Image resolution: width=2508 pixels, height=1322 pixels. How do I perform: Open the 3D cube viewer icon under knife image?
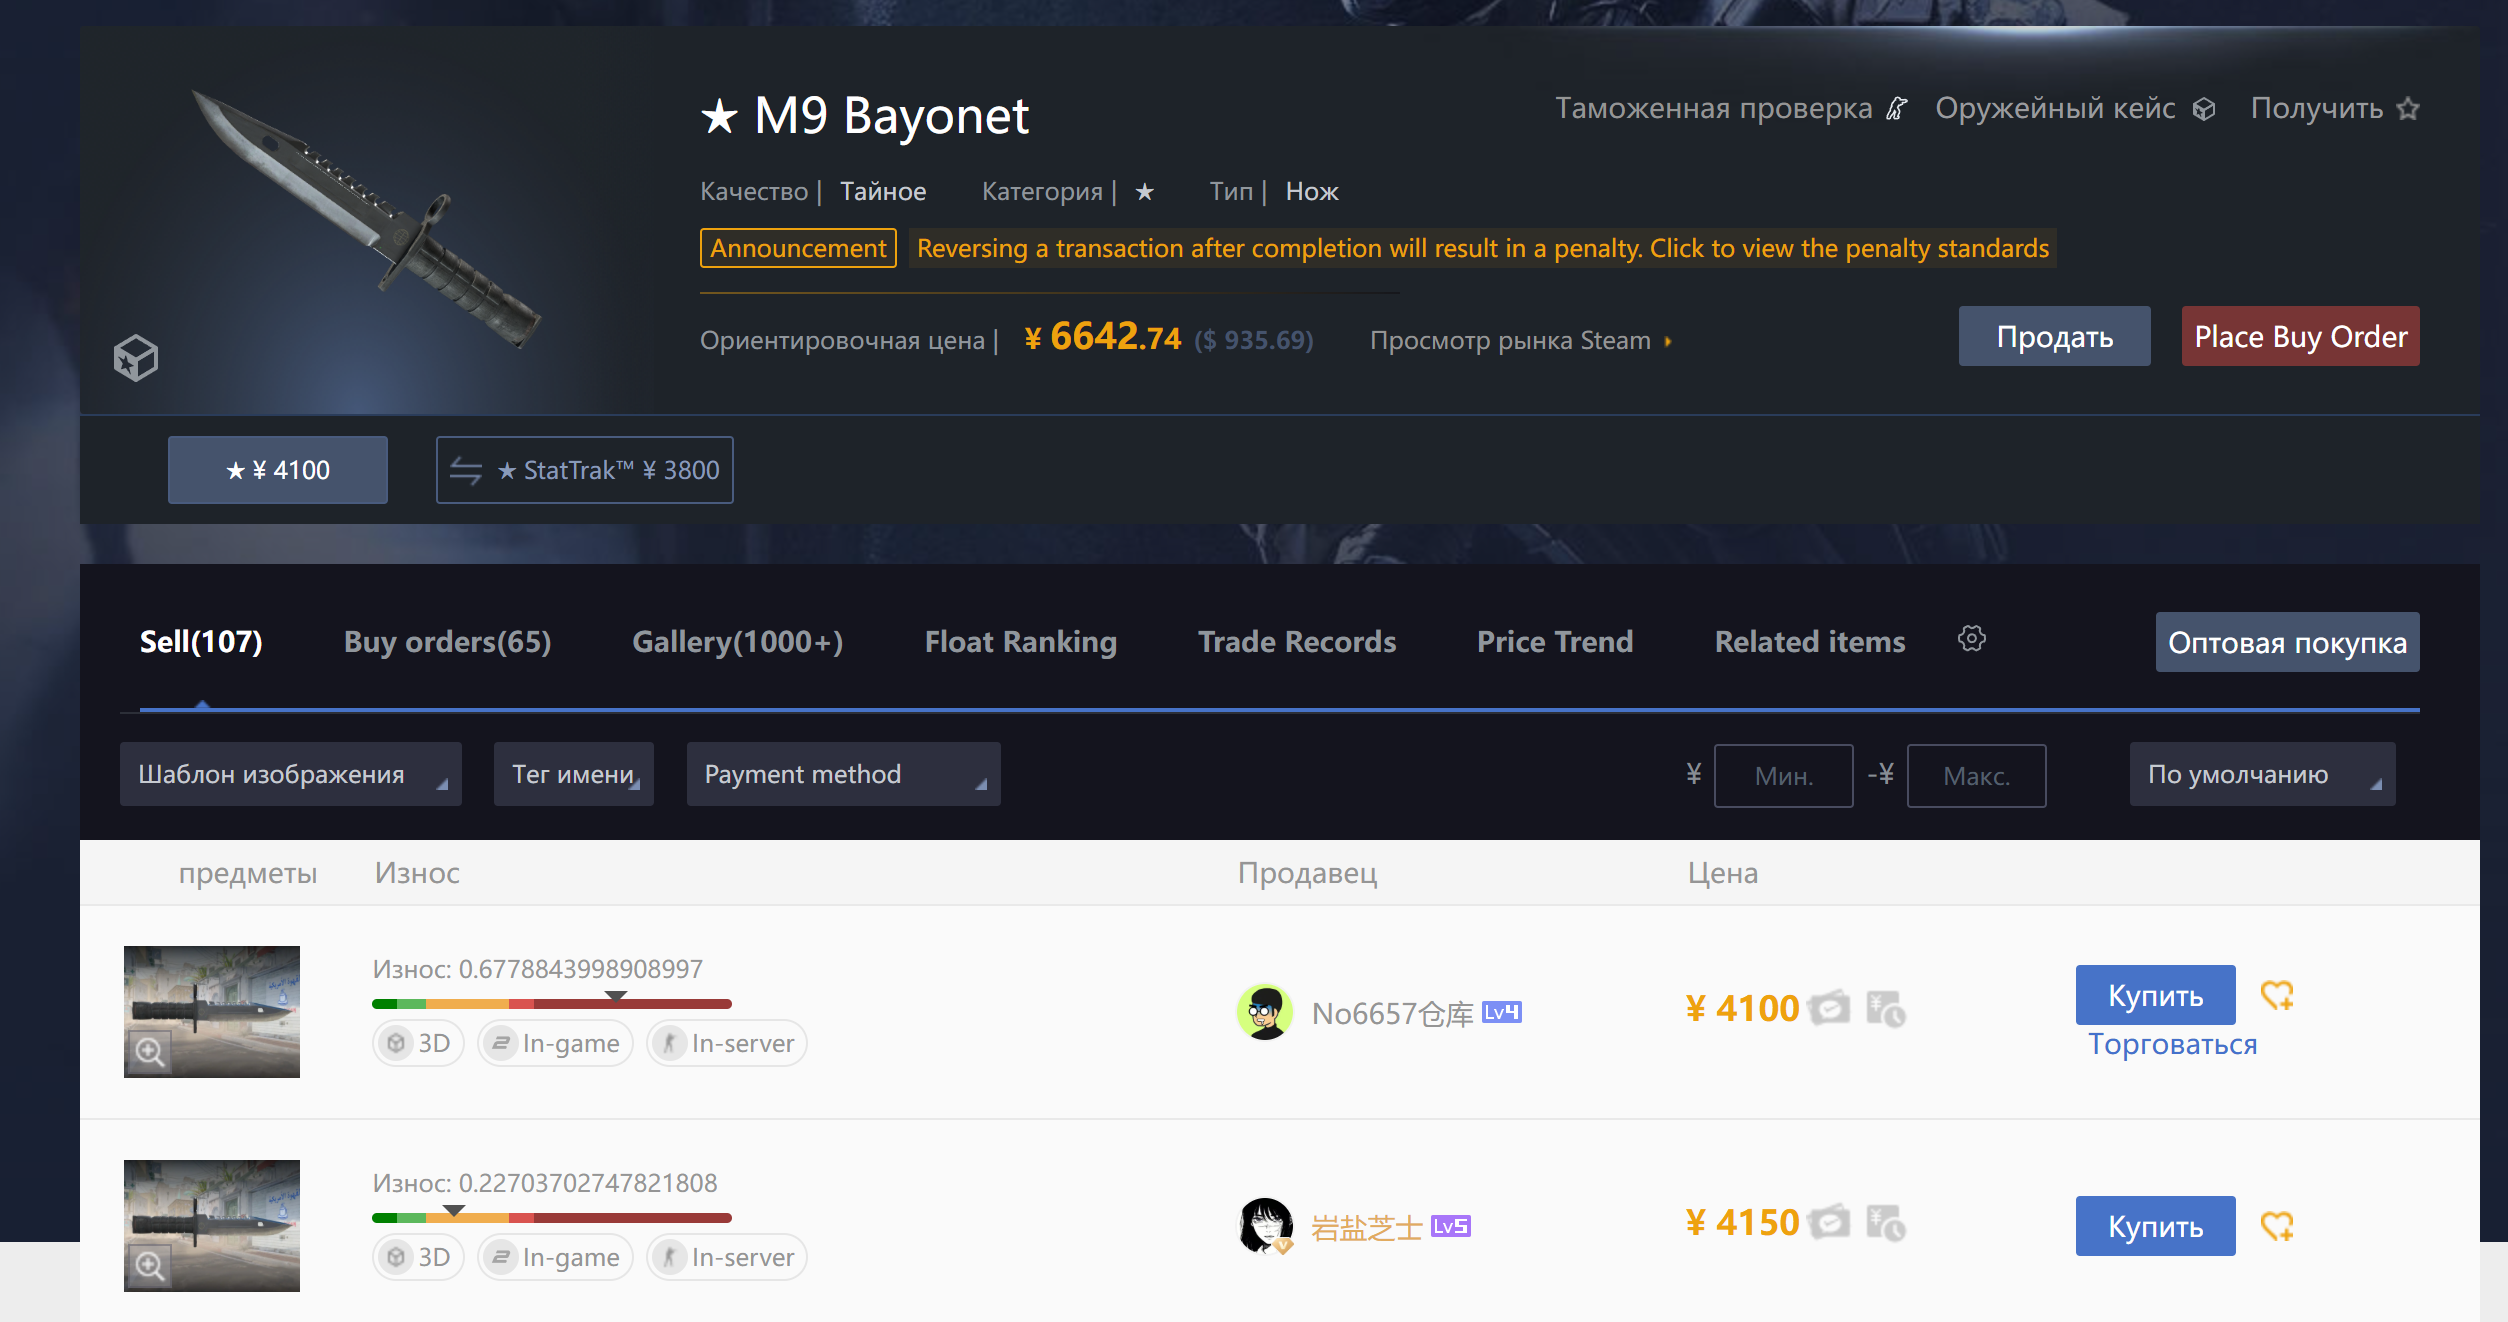(x=136, y=357)
